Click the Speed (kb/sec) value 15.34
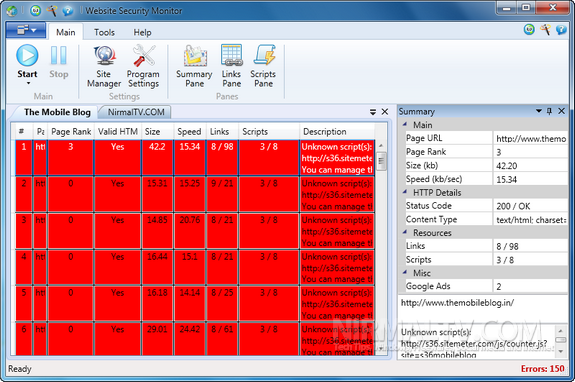The width and height of the screenshot is (575, 382). tap(531, 179)
